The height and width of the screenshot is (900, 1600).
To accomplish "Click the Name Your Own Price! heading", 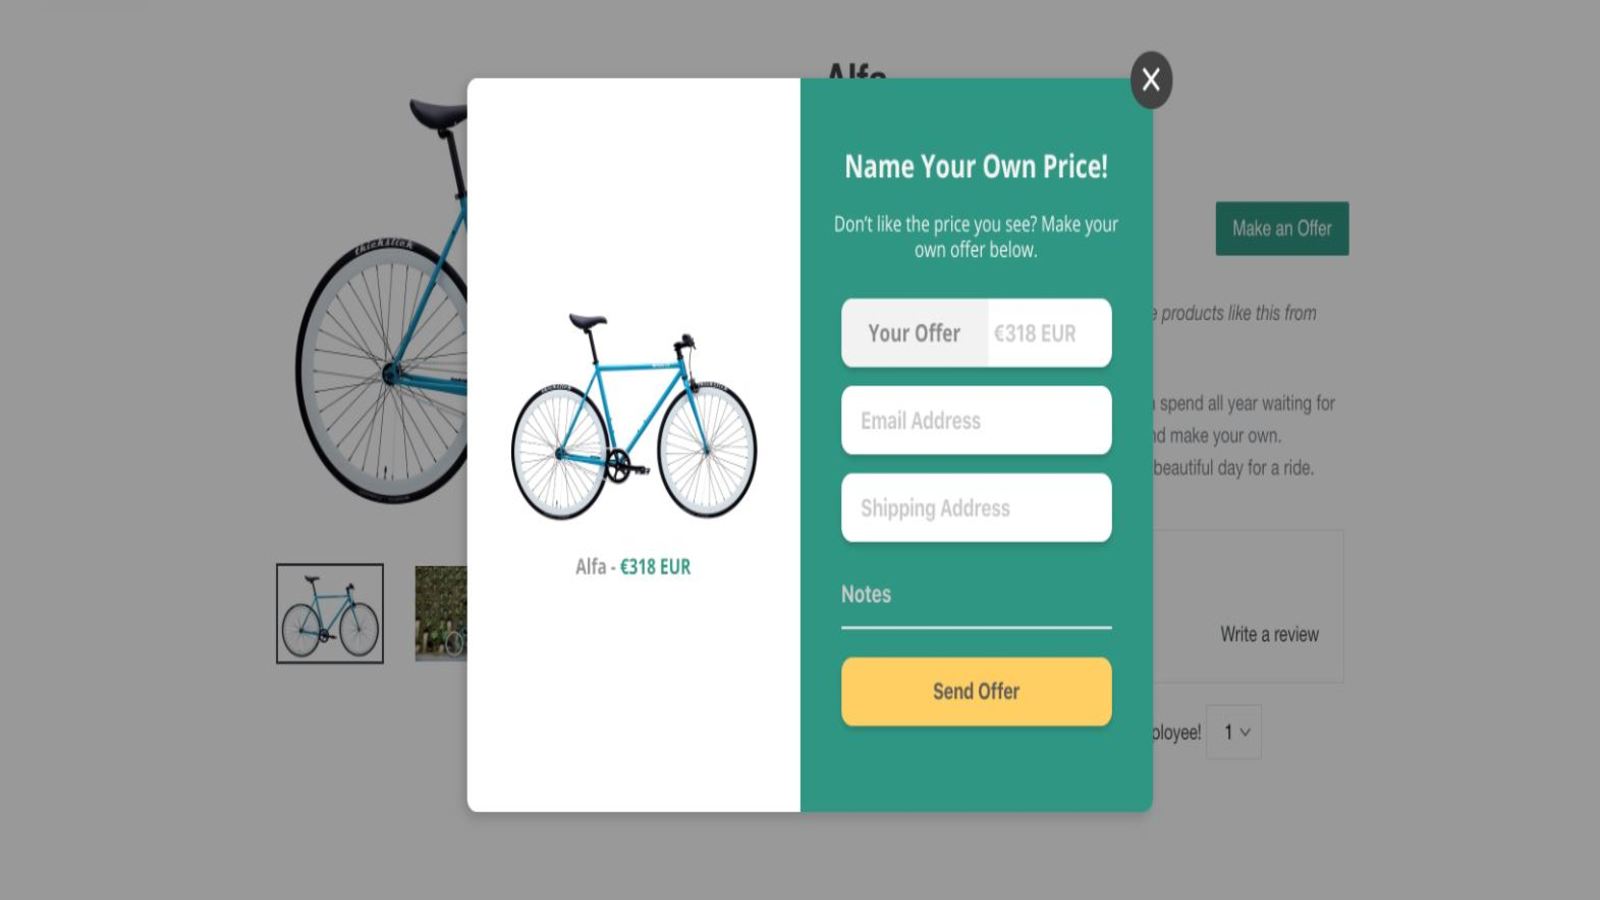I will click(x=976, y=166).
